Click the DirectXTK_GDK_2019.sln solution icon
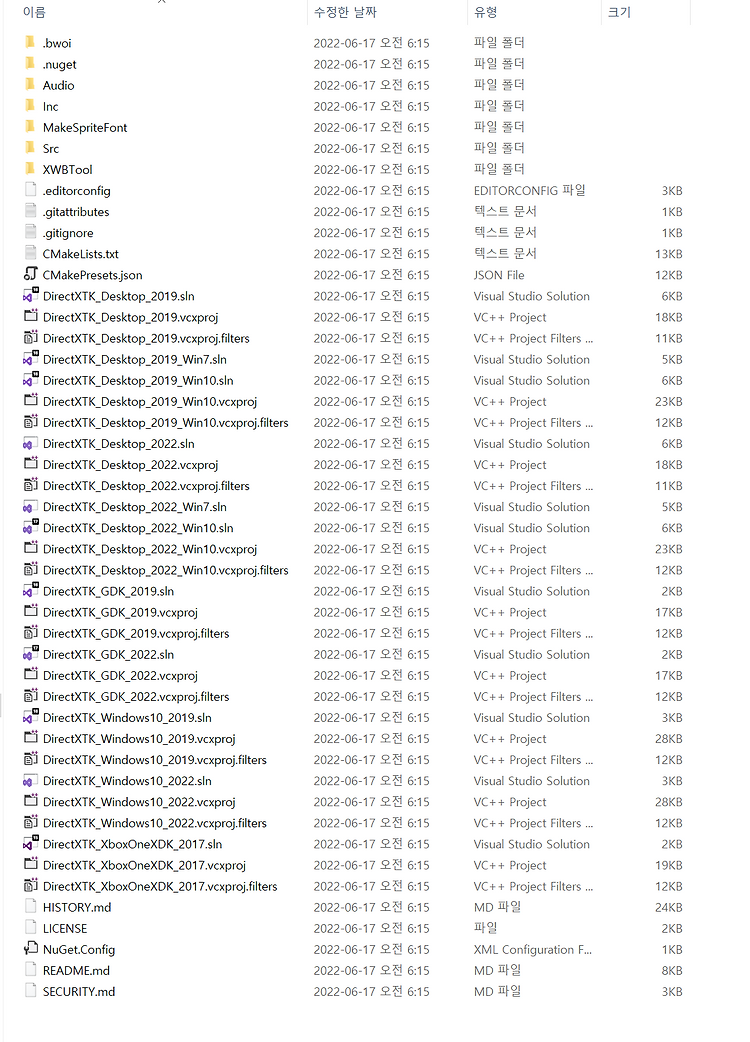 pos(31,590)
